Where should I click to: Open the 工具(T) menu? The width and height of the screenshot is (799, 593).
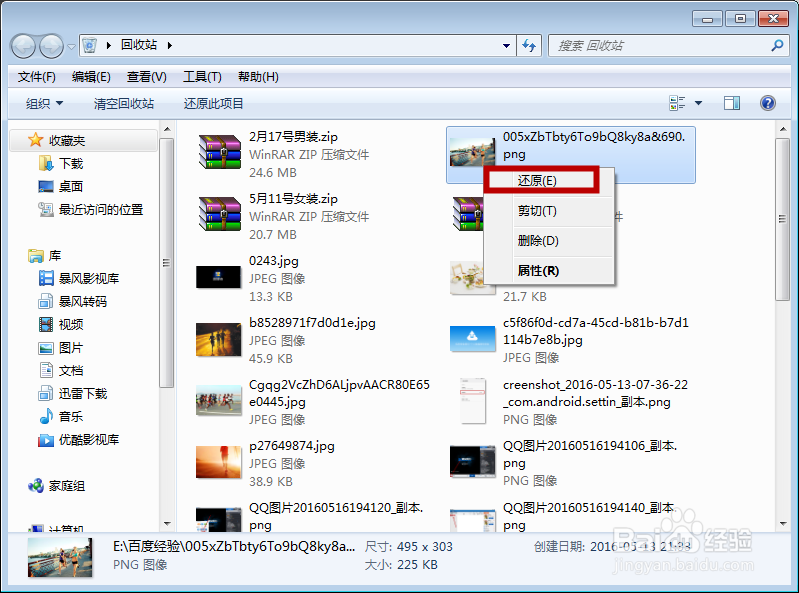coord(202,77)
